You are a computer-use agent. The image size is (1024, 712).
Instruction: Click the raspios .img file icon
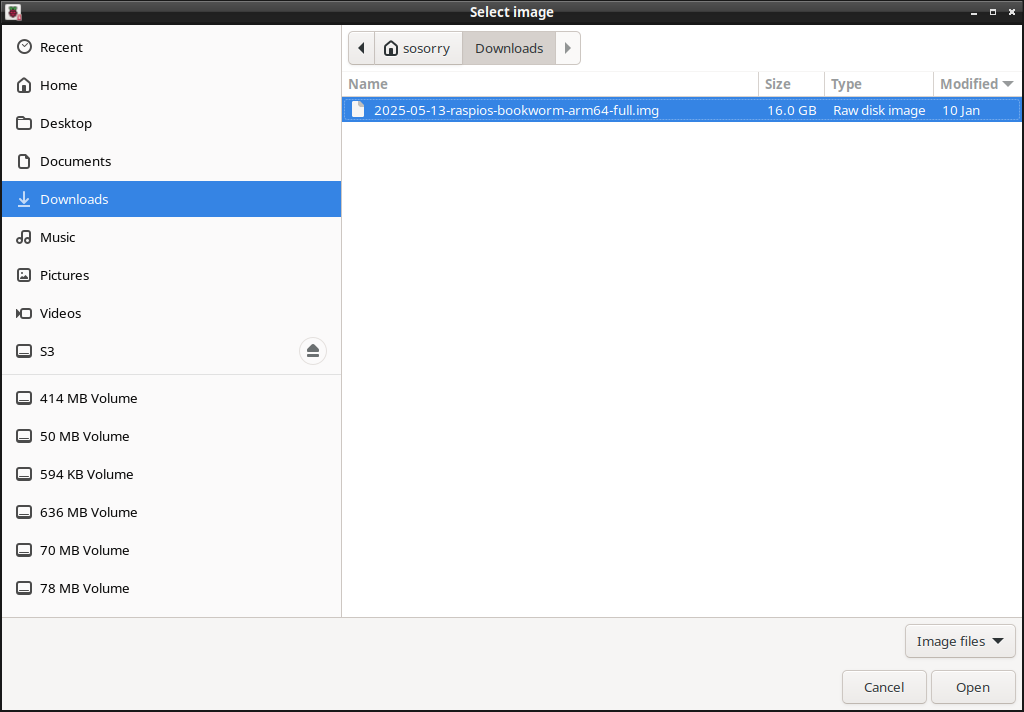tap(358, 110)
